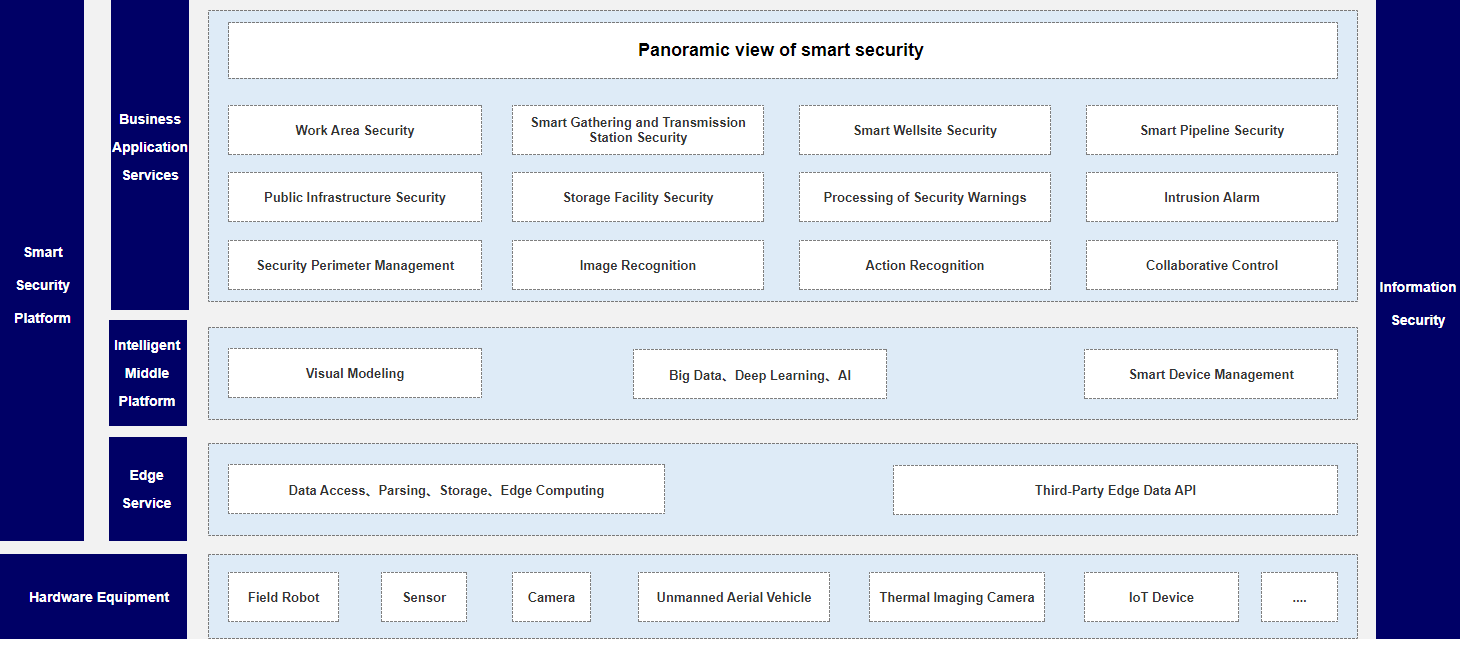The height and width of the screenshot is (645, 1462).
Task: Select the Visual Modeling box
Action: 354,373
